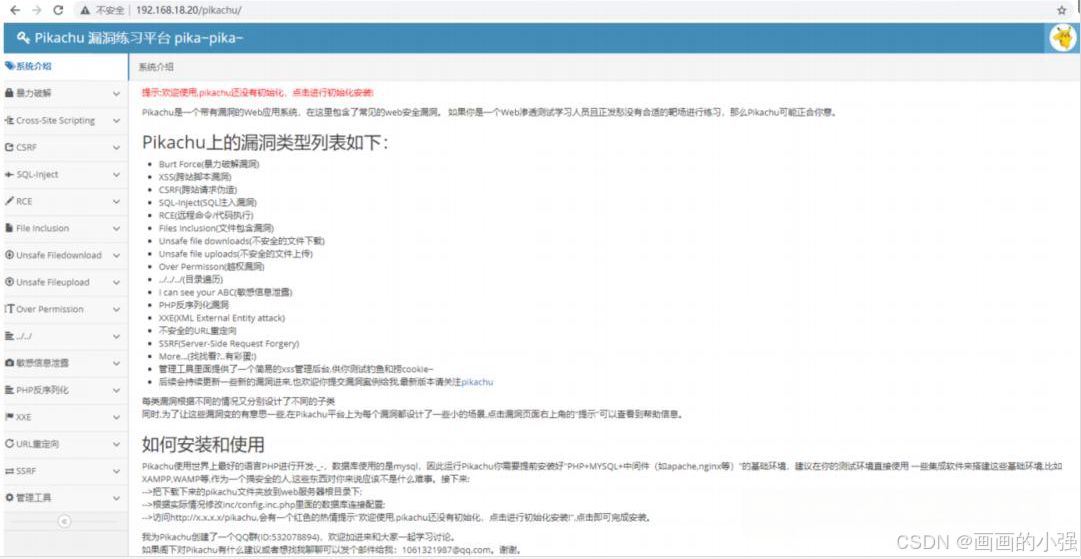Collapse the sidebar with the round toggle

coord(64,522)
